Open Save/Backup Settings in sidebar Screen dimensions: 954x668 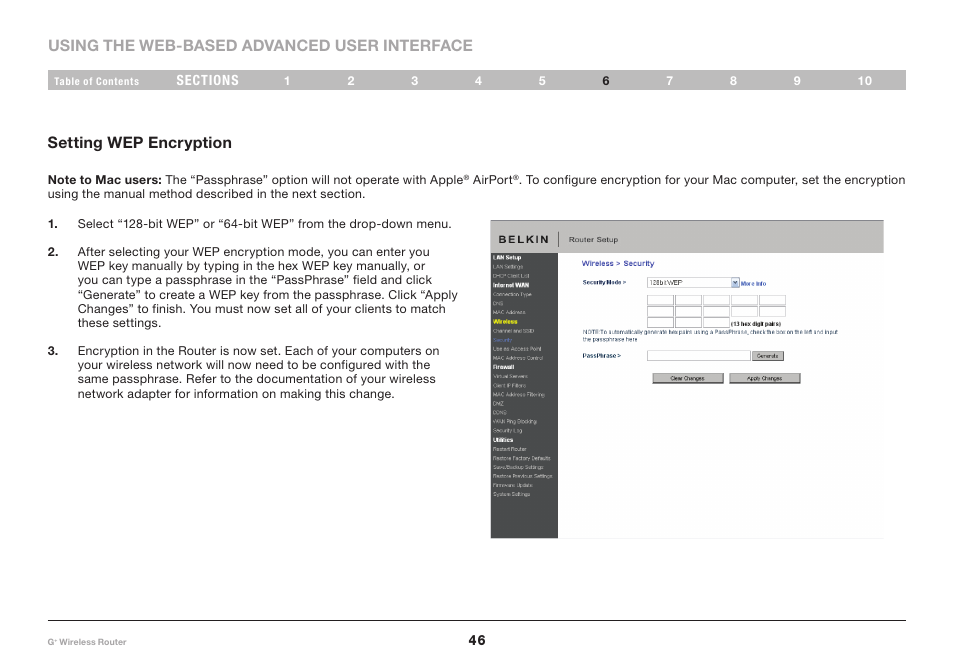click(x=518, y=467)
